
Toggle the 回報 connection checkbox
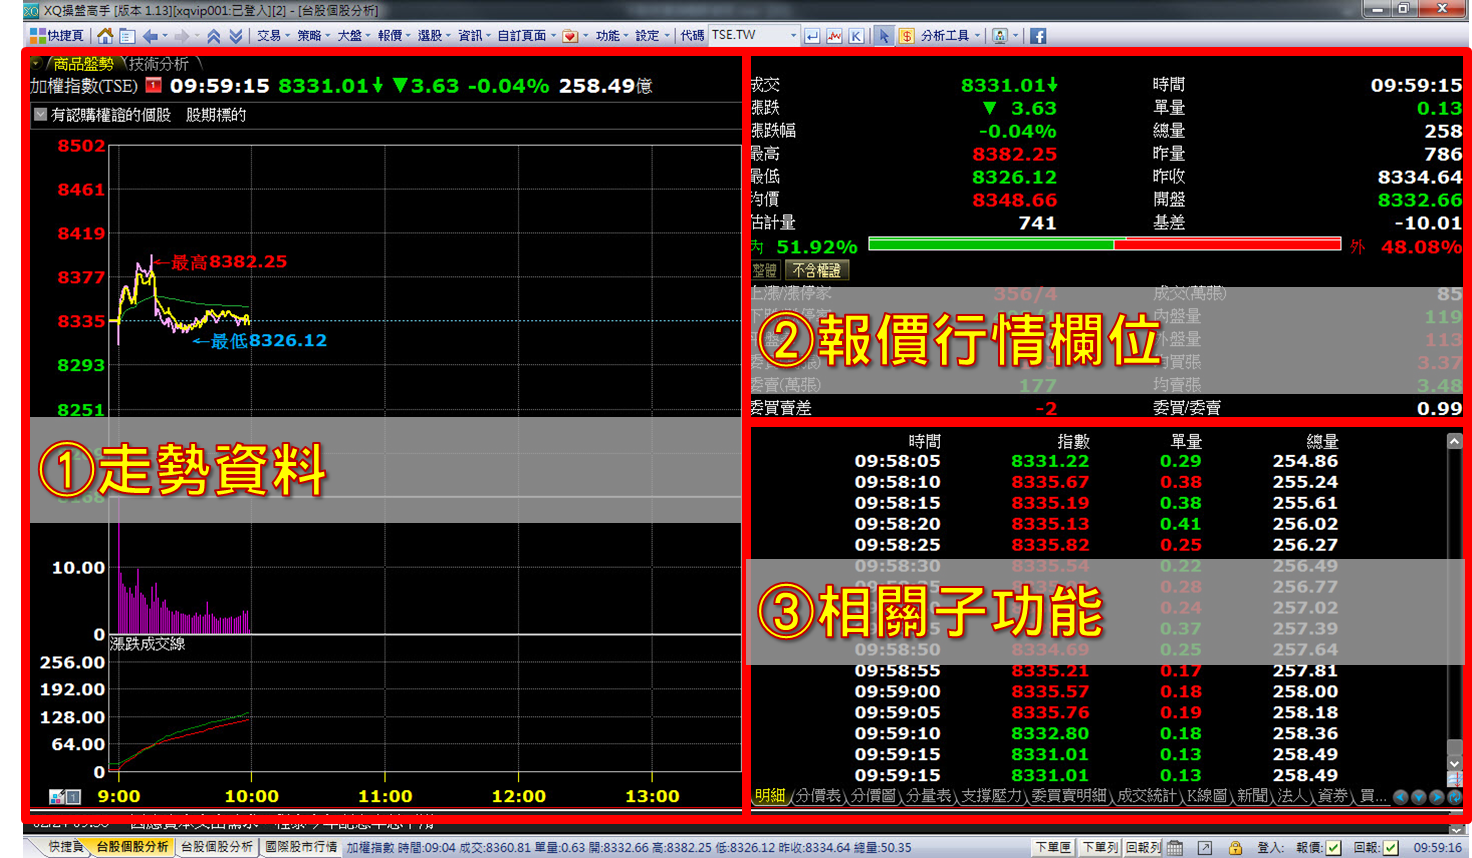(x=1390, y=847)
